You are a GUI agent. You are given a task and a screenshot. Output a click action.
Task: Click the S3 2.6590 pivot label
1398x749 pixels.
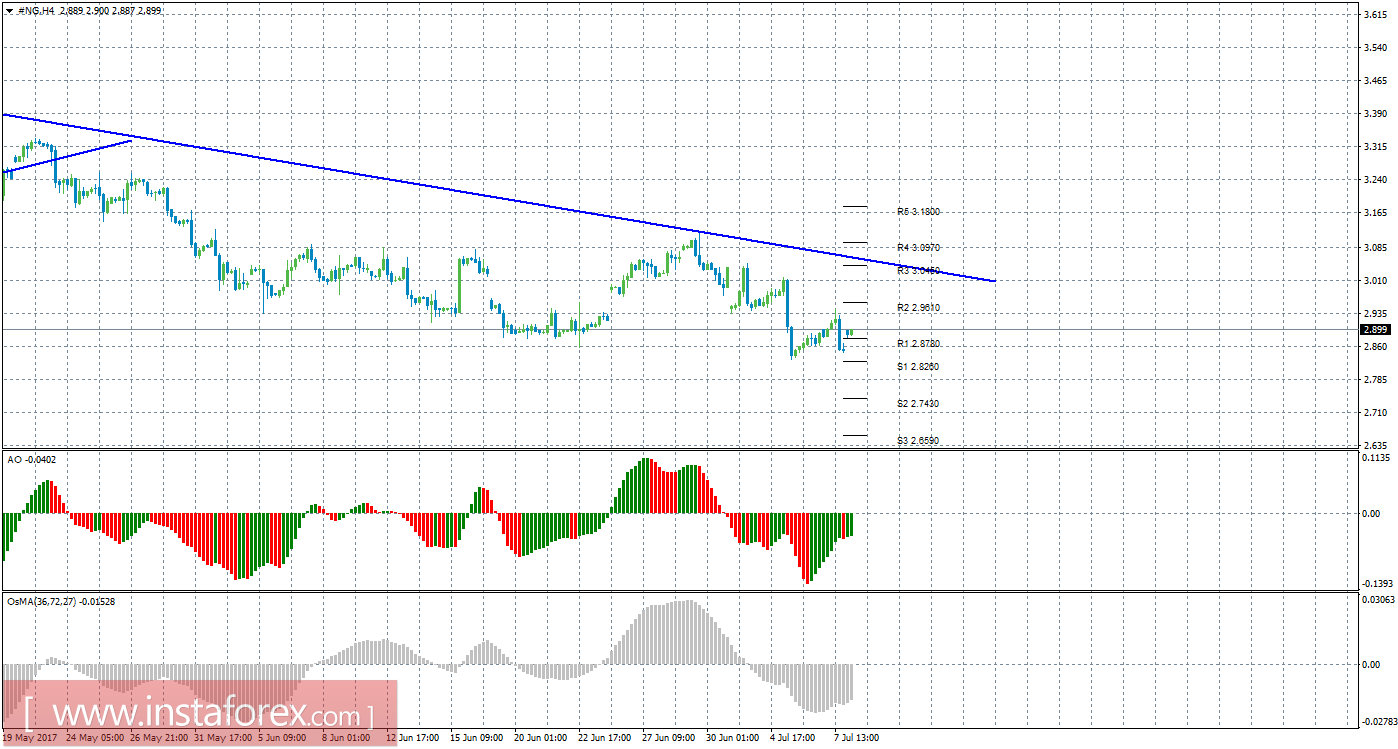(918, 440)
